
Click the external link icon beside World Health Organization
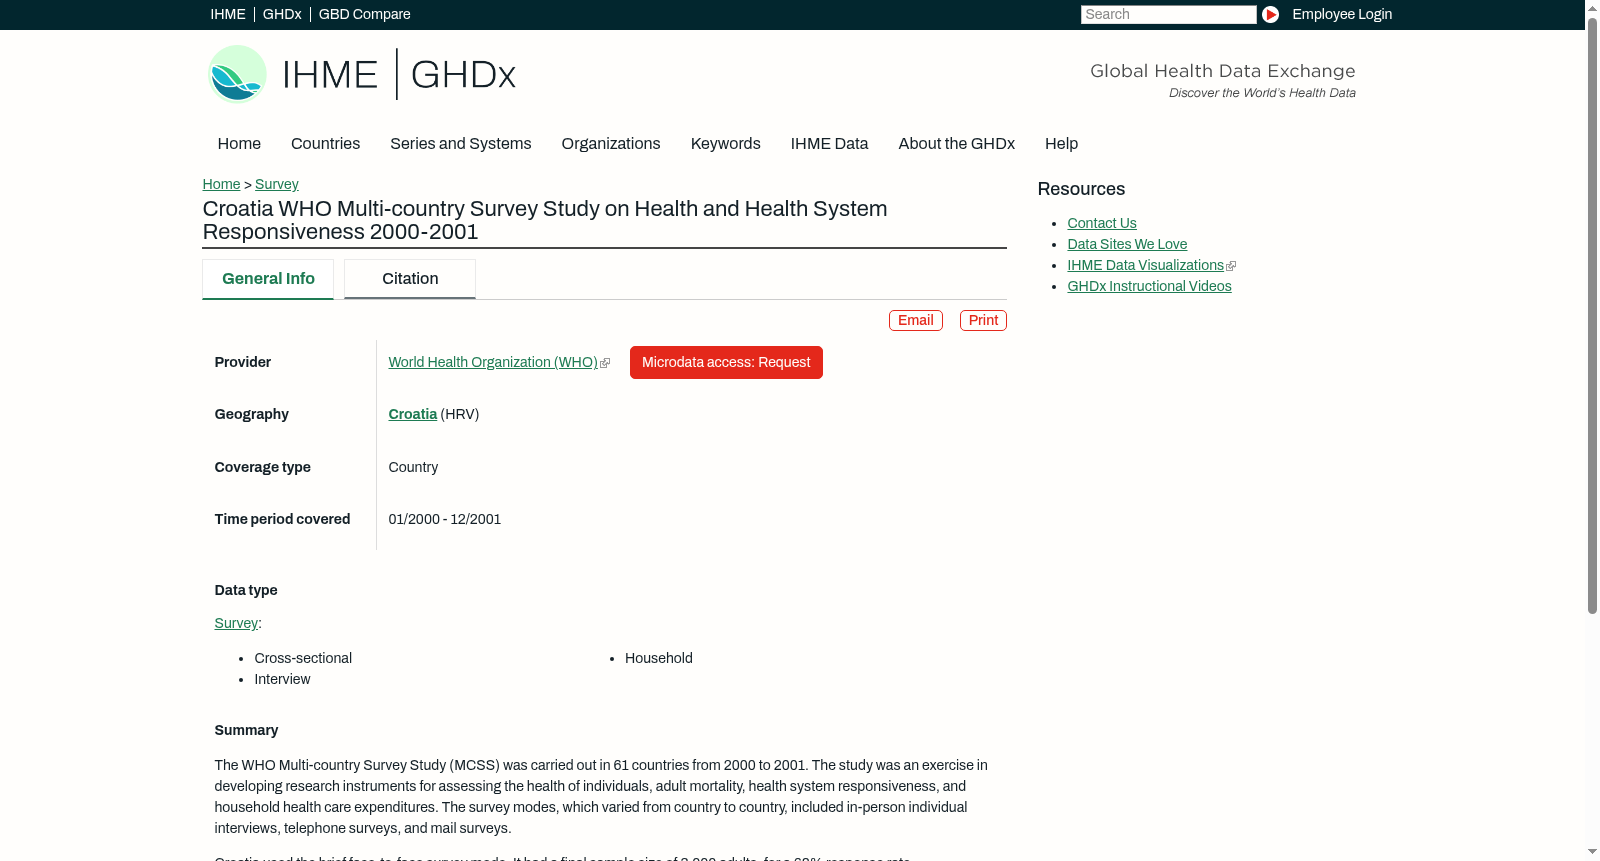(x=605, y=363)
